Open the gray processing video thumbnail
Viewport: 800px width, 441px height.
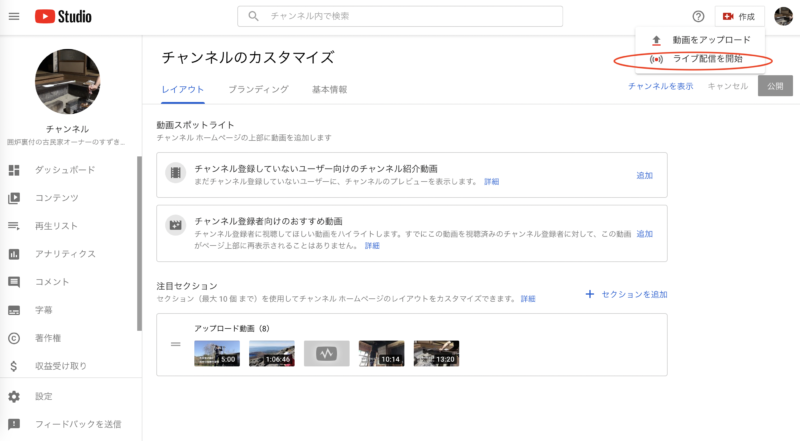coord(327,354)
